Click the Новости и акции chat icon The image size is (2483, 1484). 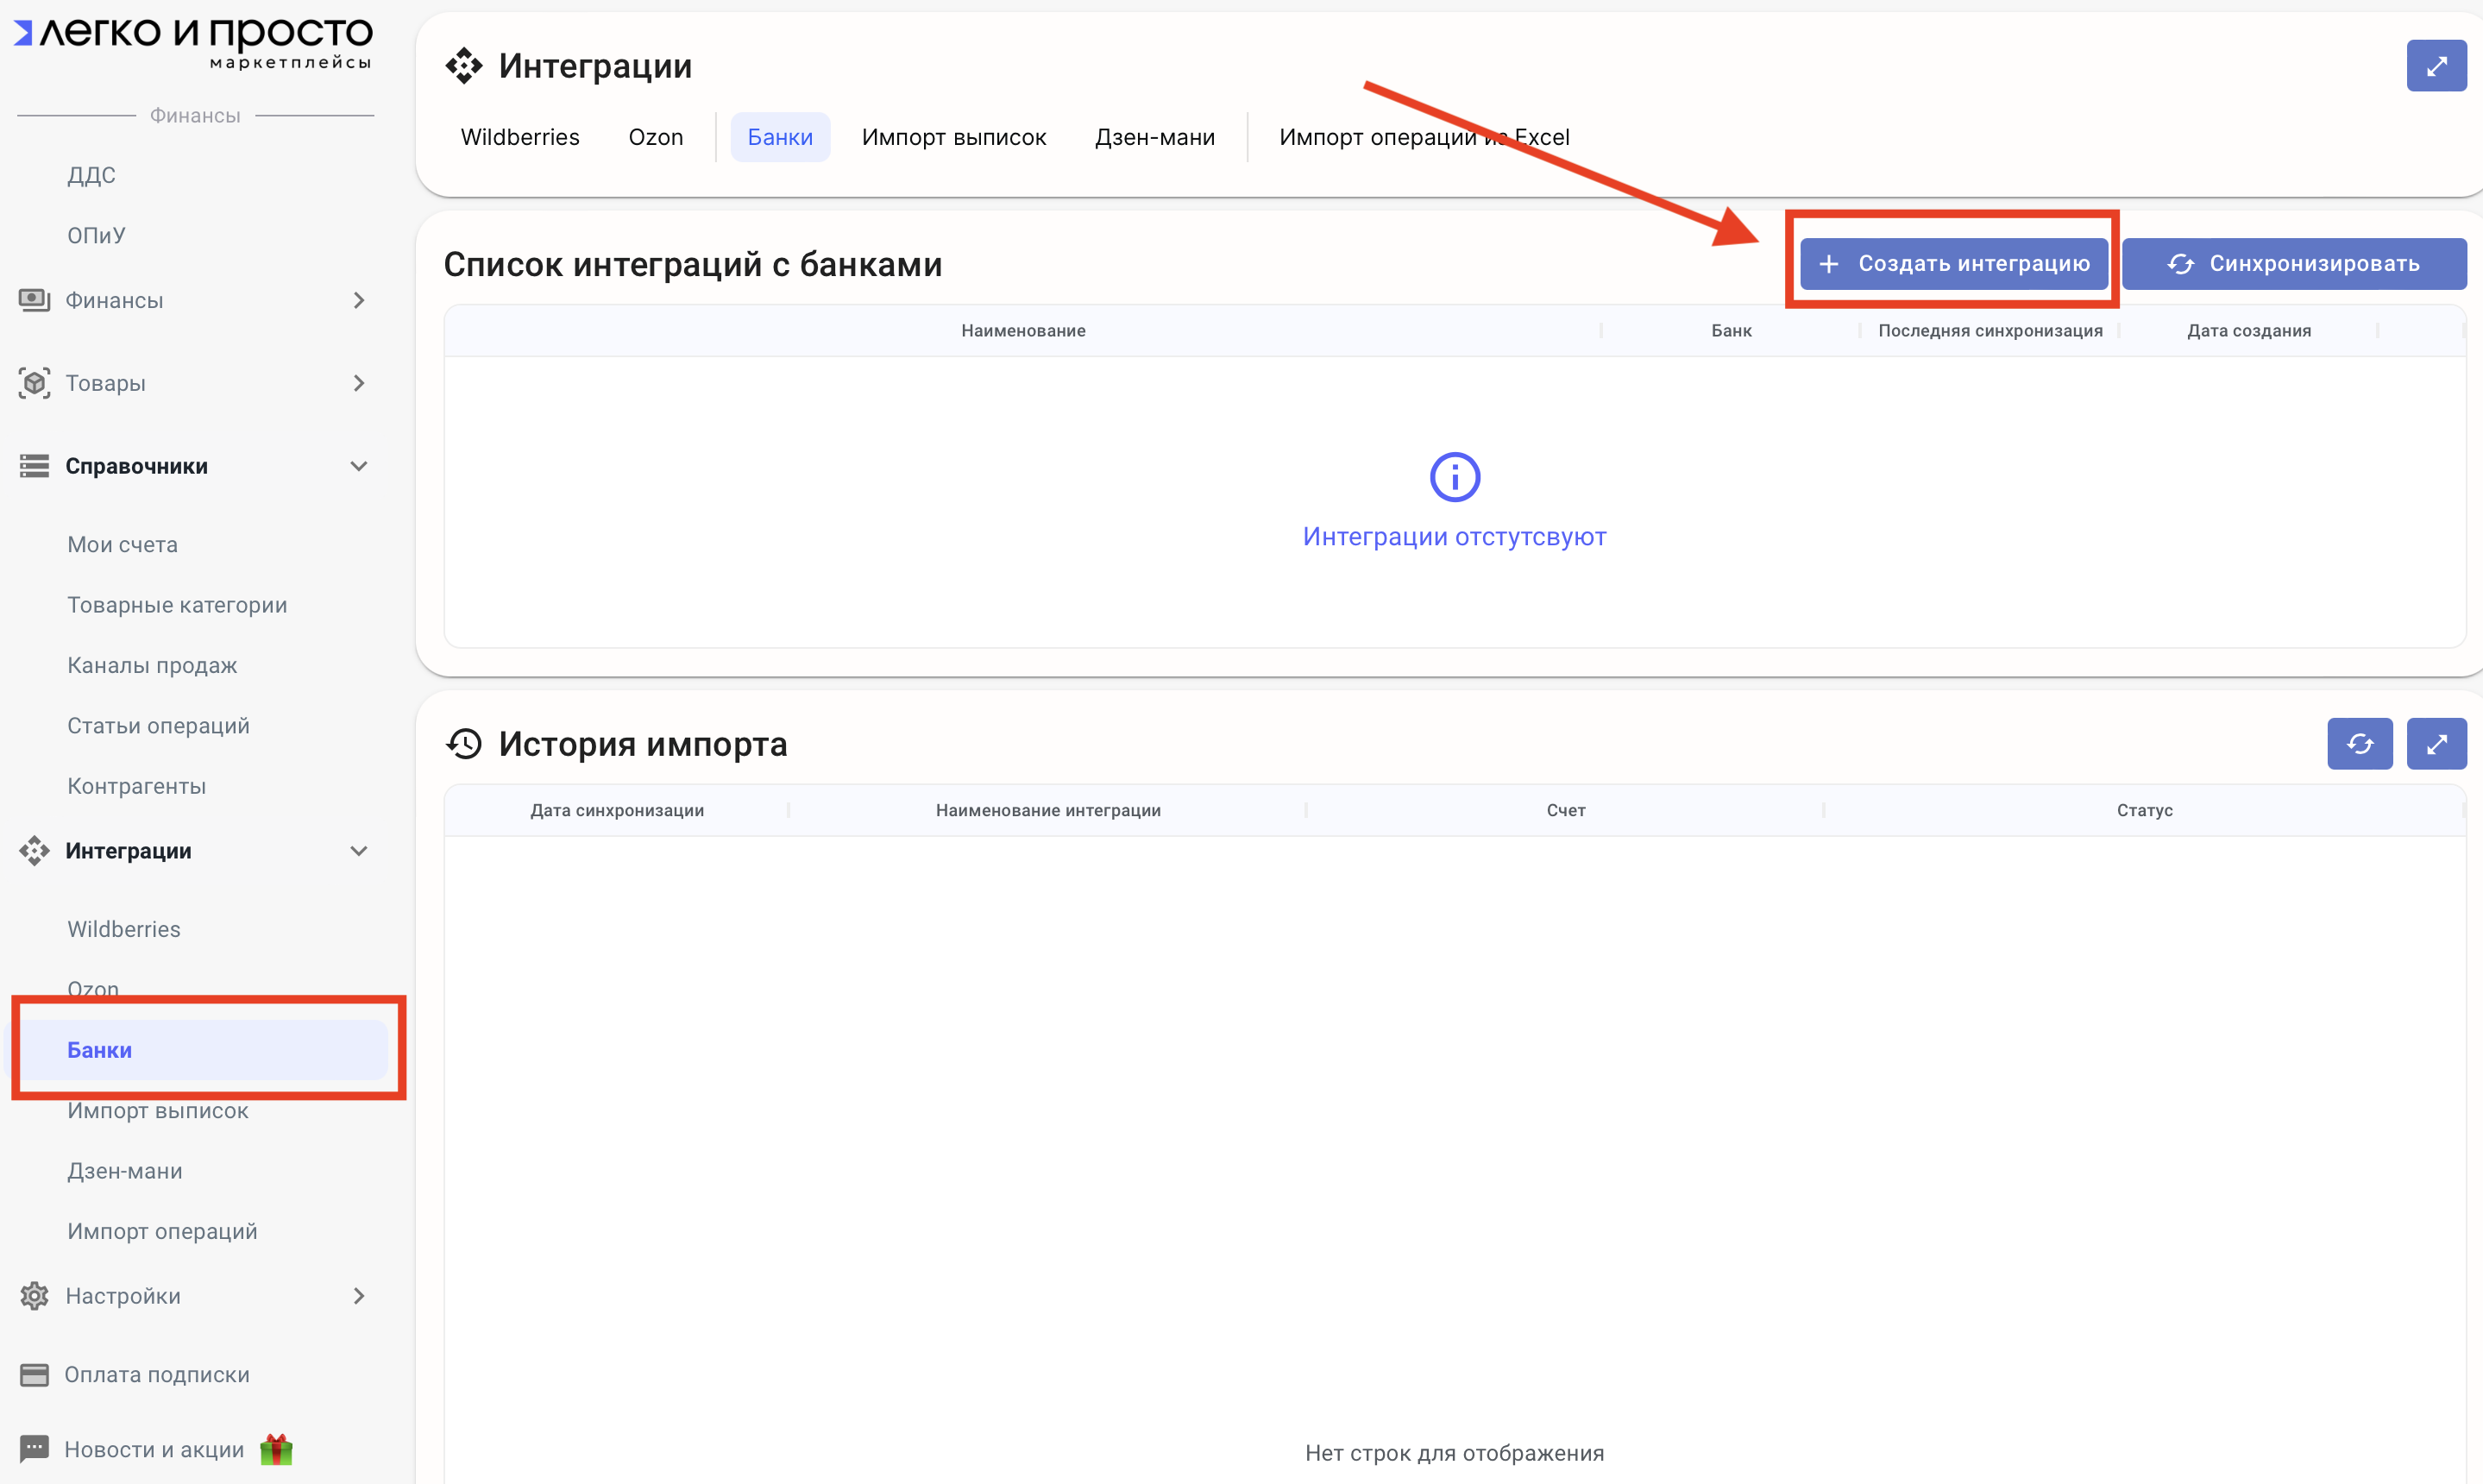point(34,1449)
